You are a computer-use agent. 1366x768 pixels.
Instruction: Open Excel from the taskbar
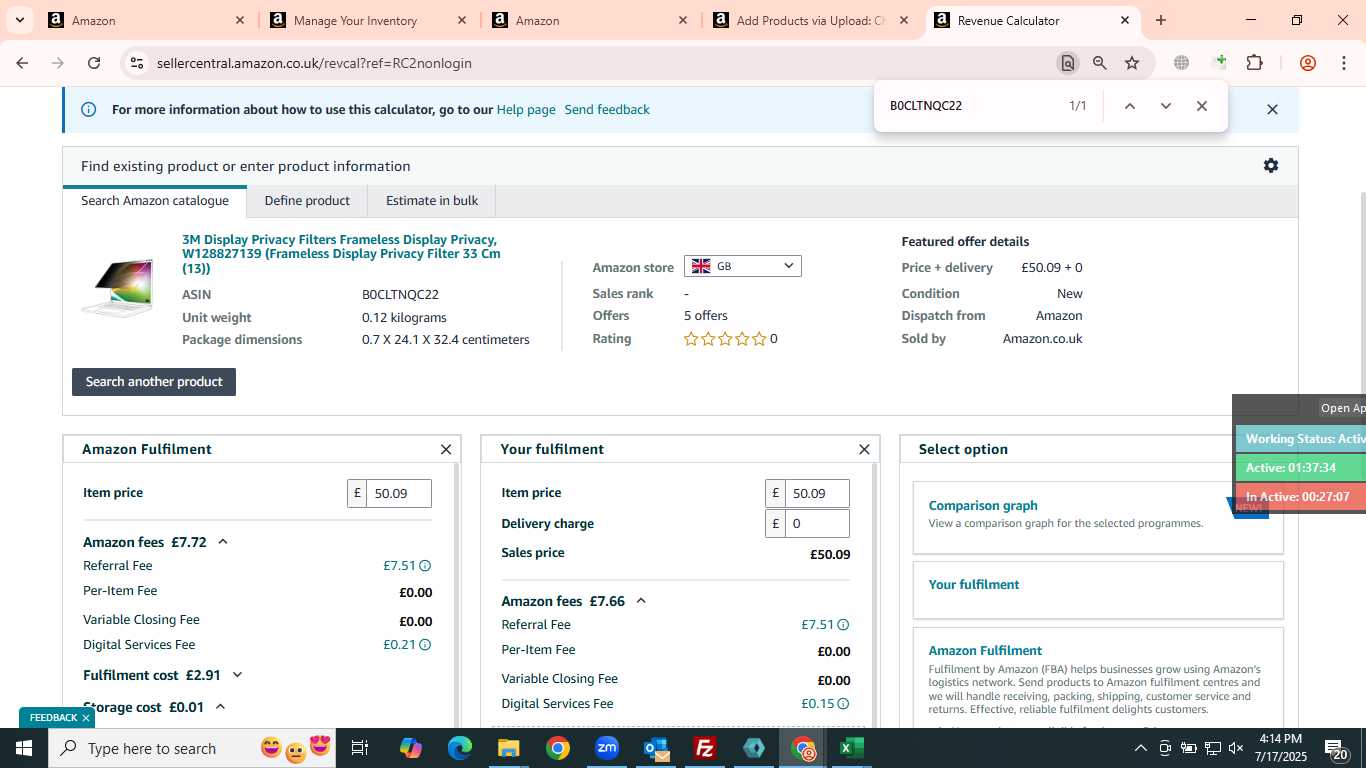click(852, 748)
